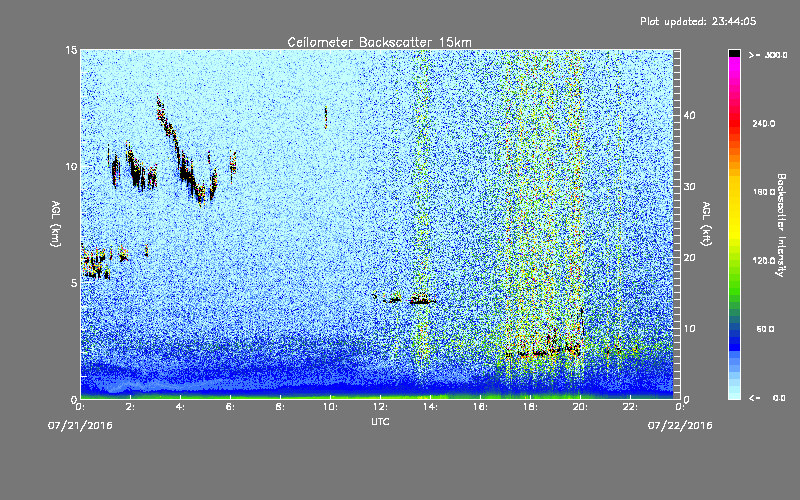Click the '20' tick on the kft axis
This screenshot has width=800, height=500.
click(x=689, y=258)
